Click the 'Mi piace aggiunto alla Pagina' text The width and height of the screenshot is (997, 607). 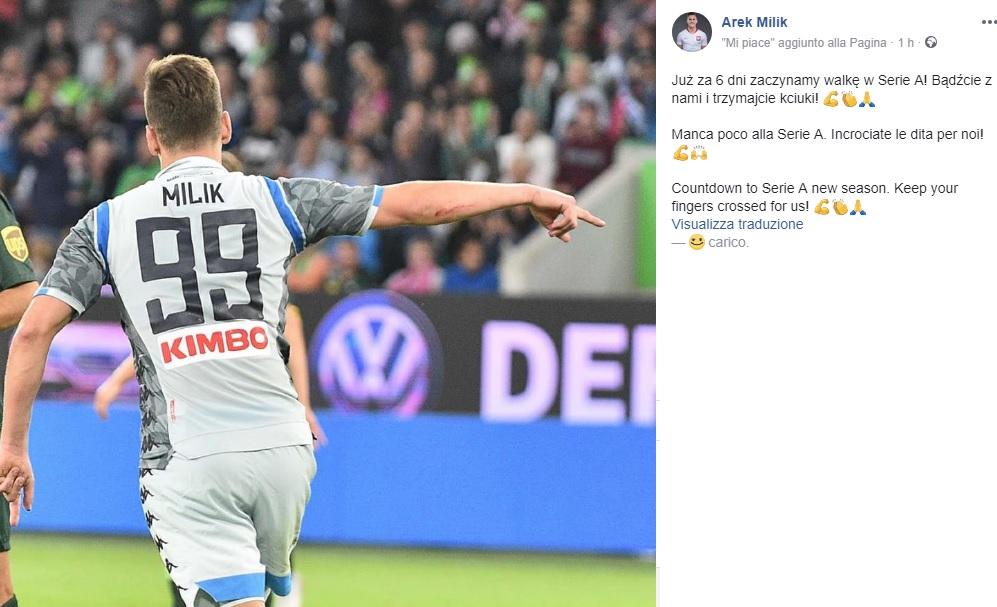[x=804, y=43]
